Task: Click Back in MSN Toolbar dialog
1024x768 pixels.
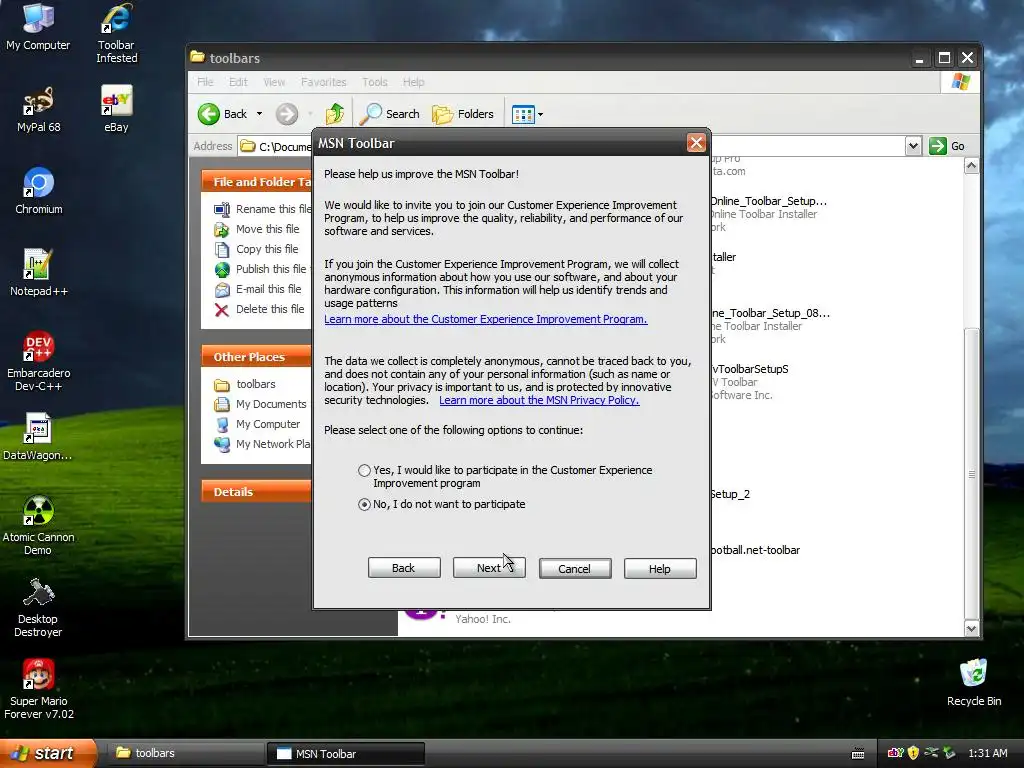Action: coord(404,568)
